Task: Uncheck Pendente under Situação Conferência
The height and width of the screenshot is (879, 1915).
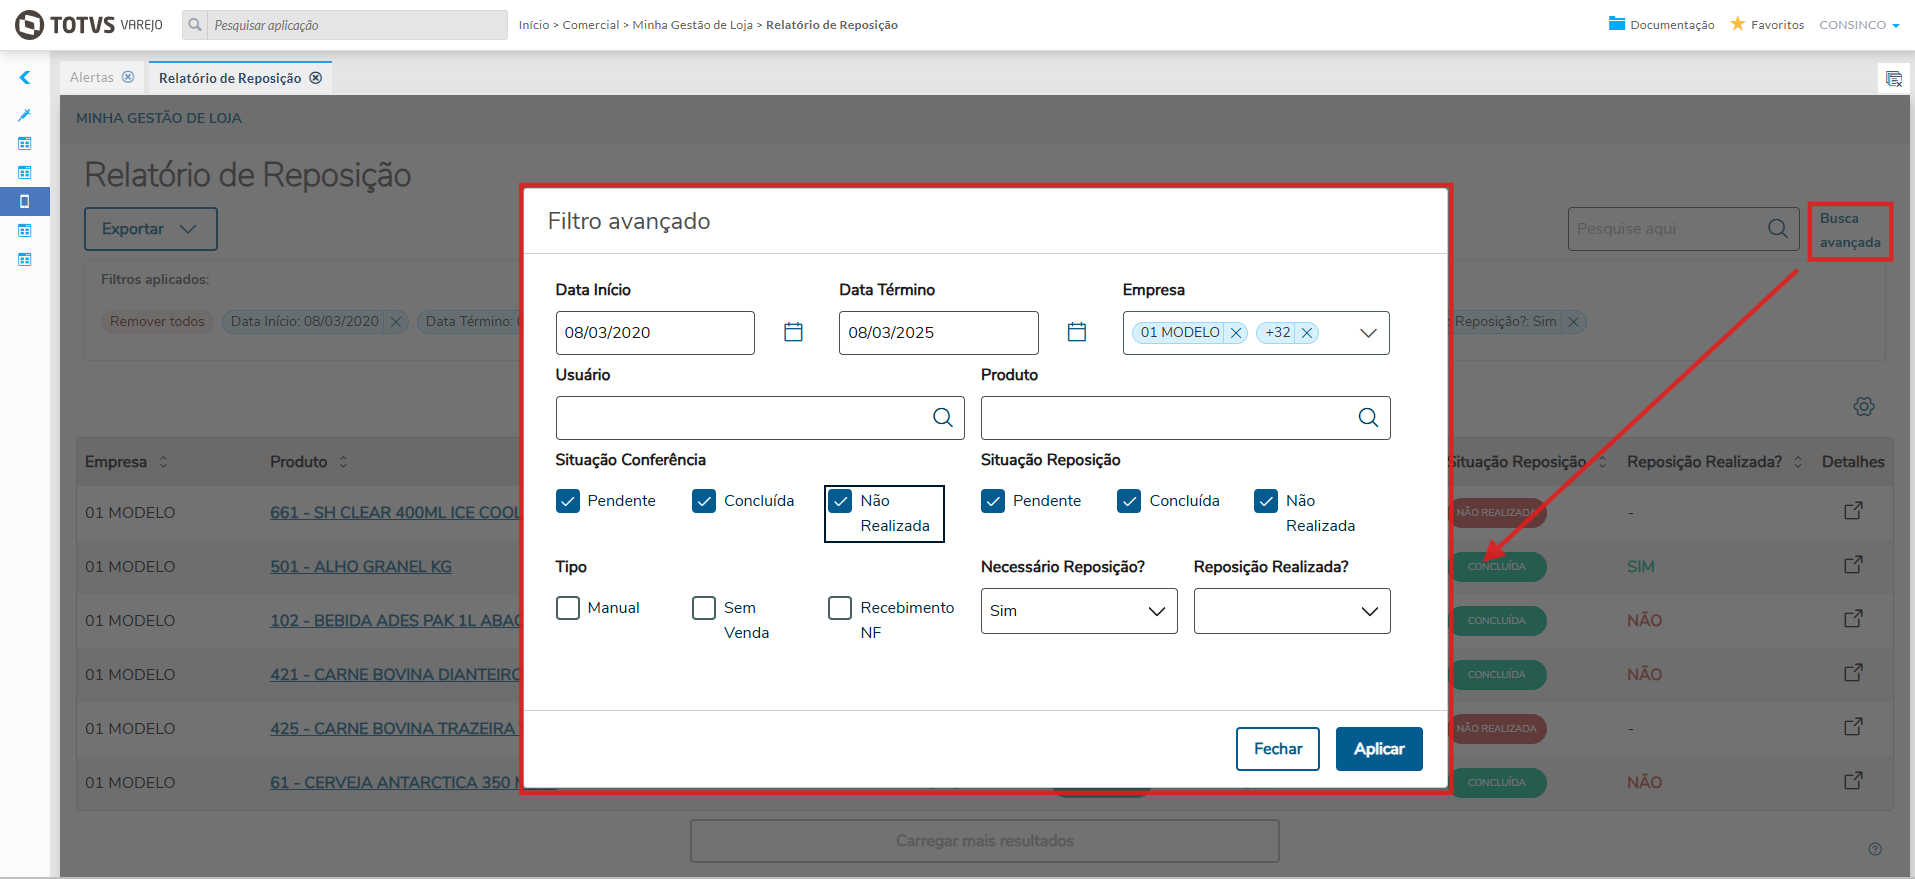Action: (x=568, y=501)
